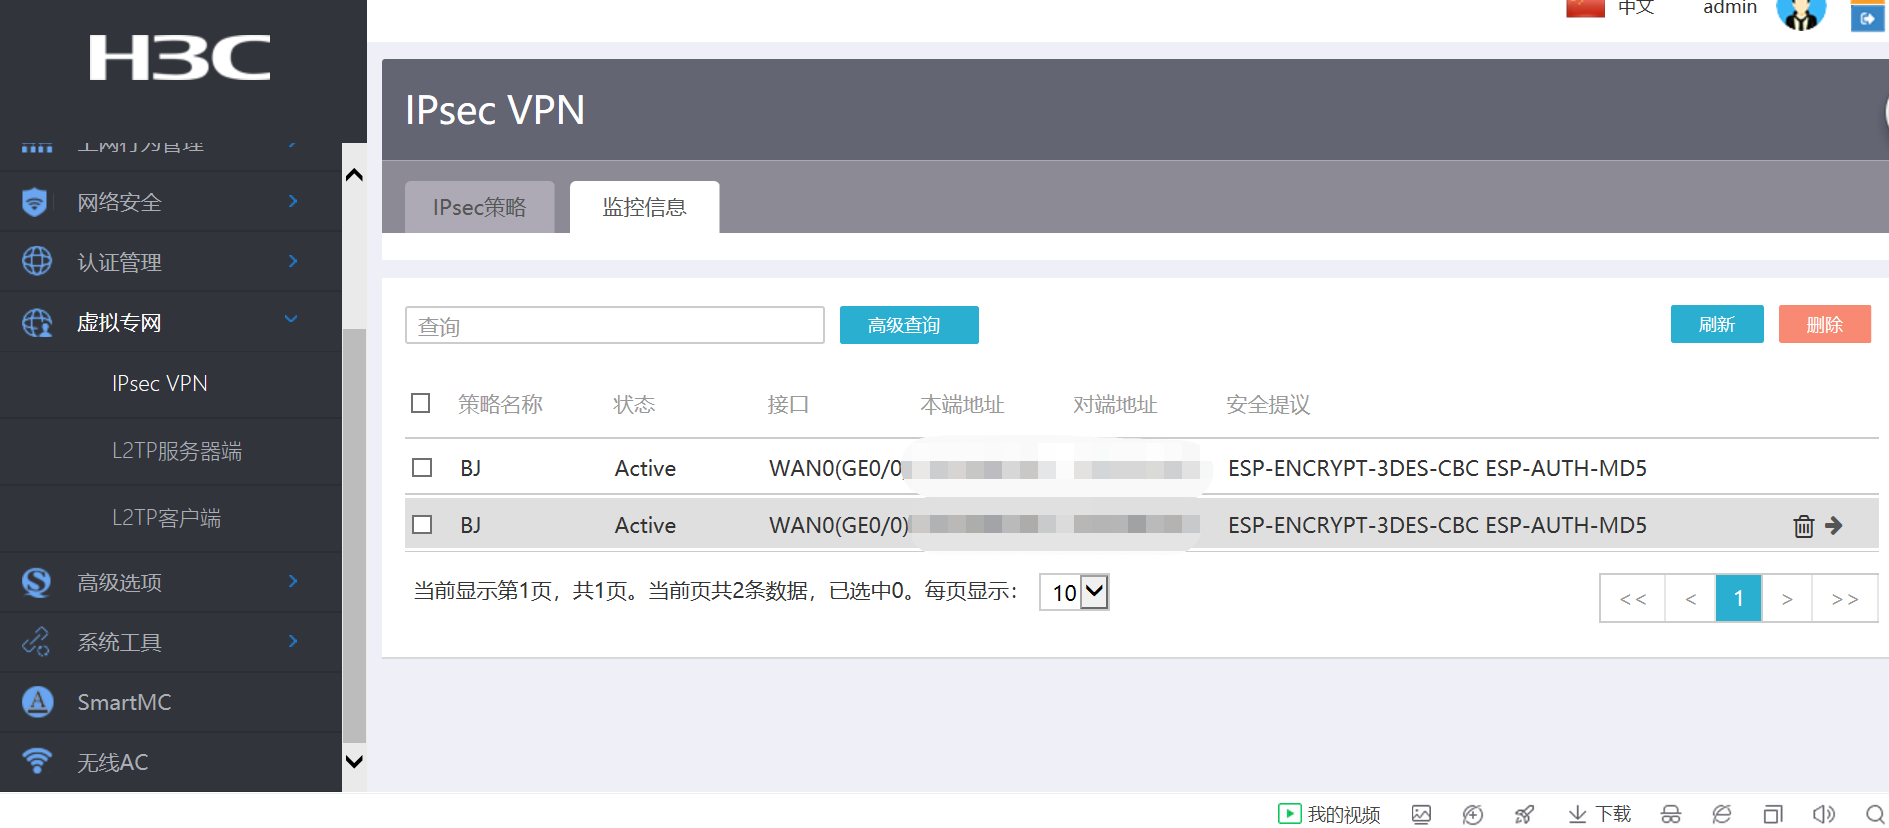Select the 监控信息 tab
Image resolution: width=1889 pixels, height=828 pixels.
[644, 207]
